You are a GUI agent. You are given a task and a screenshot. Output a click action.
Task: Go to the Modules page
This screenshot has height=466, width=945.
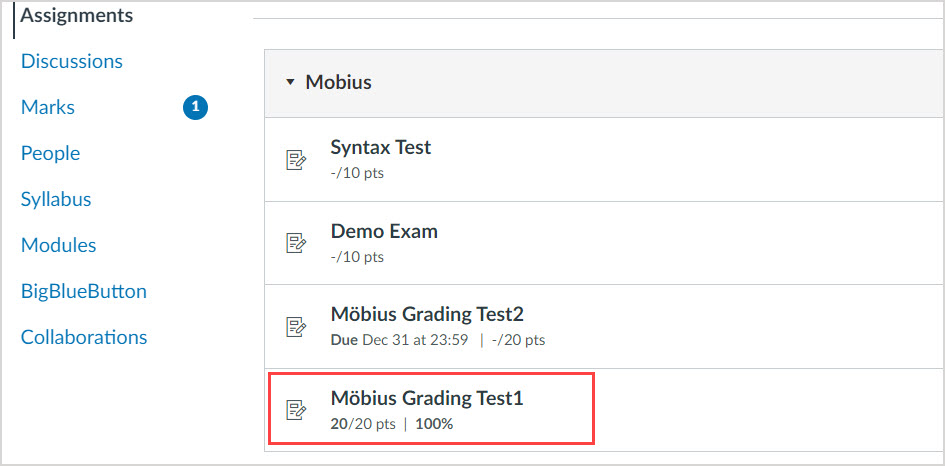(59, 245)
